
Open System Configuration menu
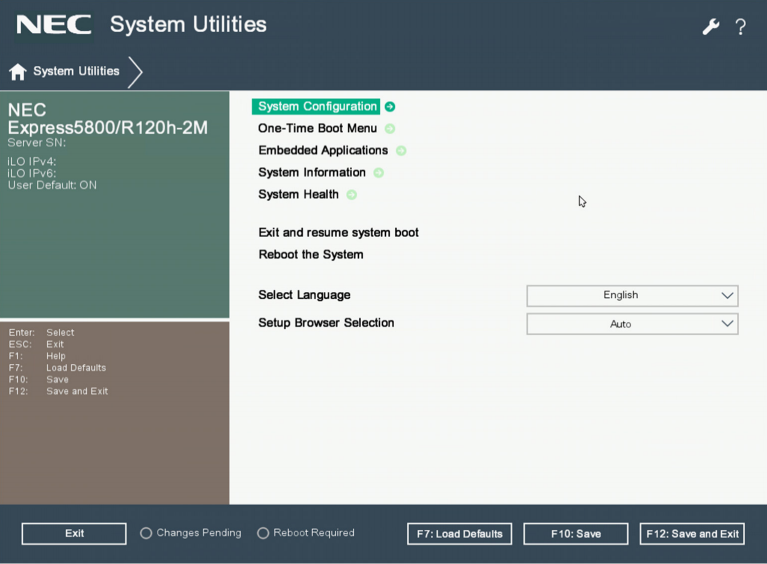pos(316,107)
